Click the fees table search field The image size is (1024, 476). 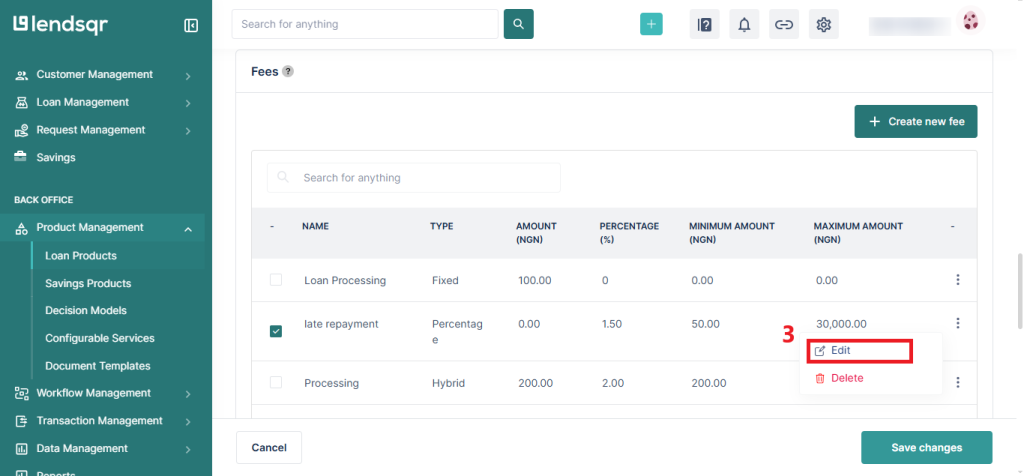coord(414,178)
